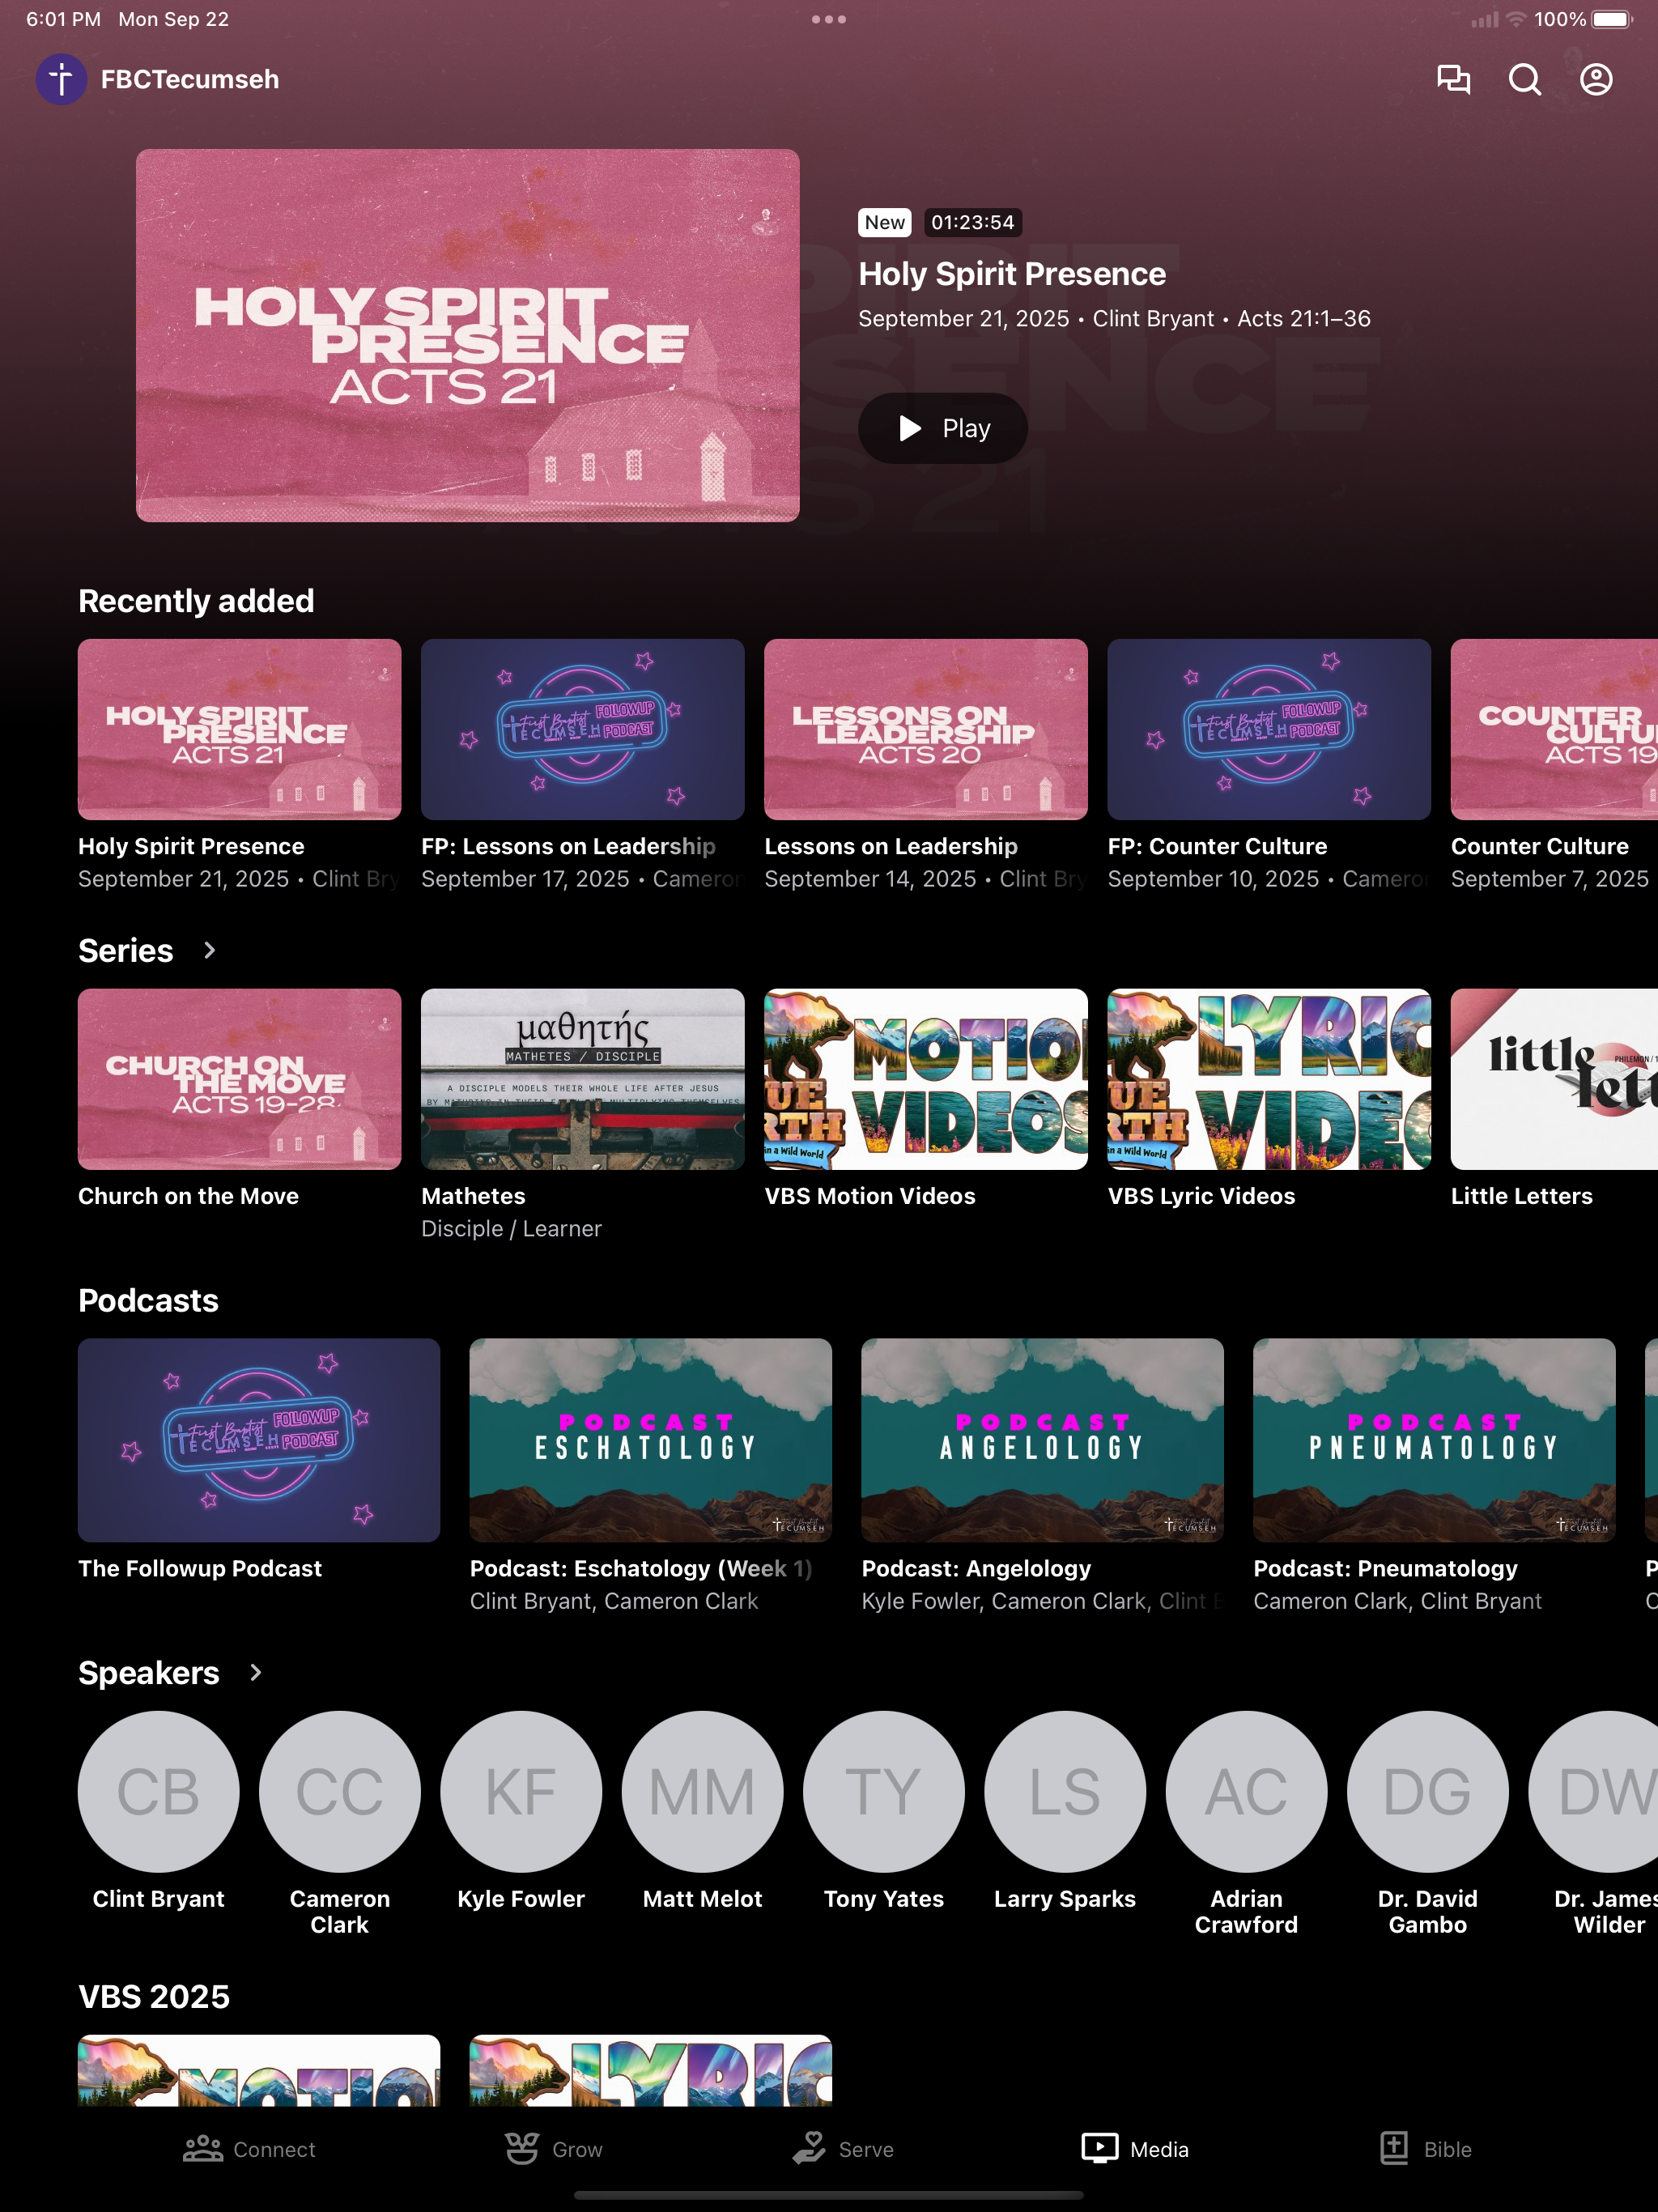The image size is (1658, 2212).
Task: Tap the 'VBS 2025' section heading
Action: tap(154, 1996)
